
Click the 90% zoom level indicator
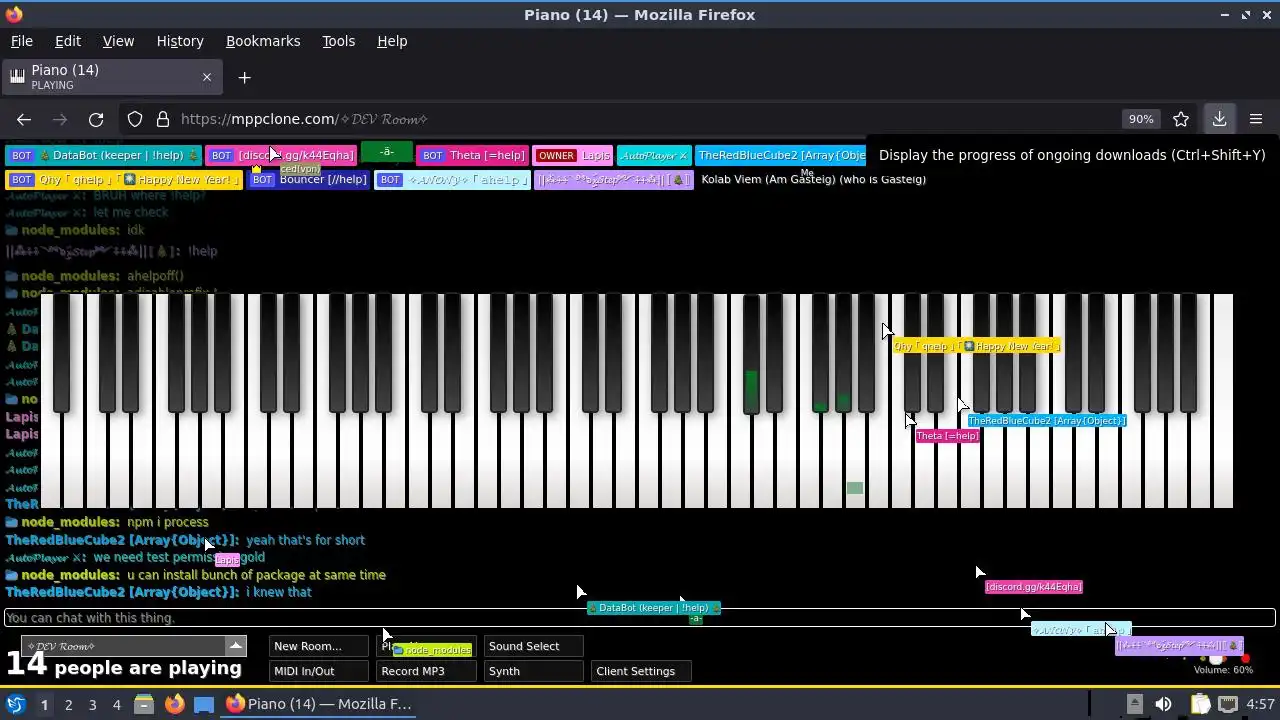pyautogui.click(x=1141, y=119)
